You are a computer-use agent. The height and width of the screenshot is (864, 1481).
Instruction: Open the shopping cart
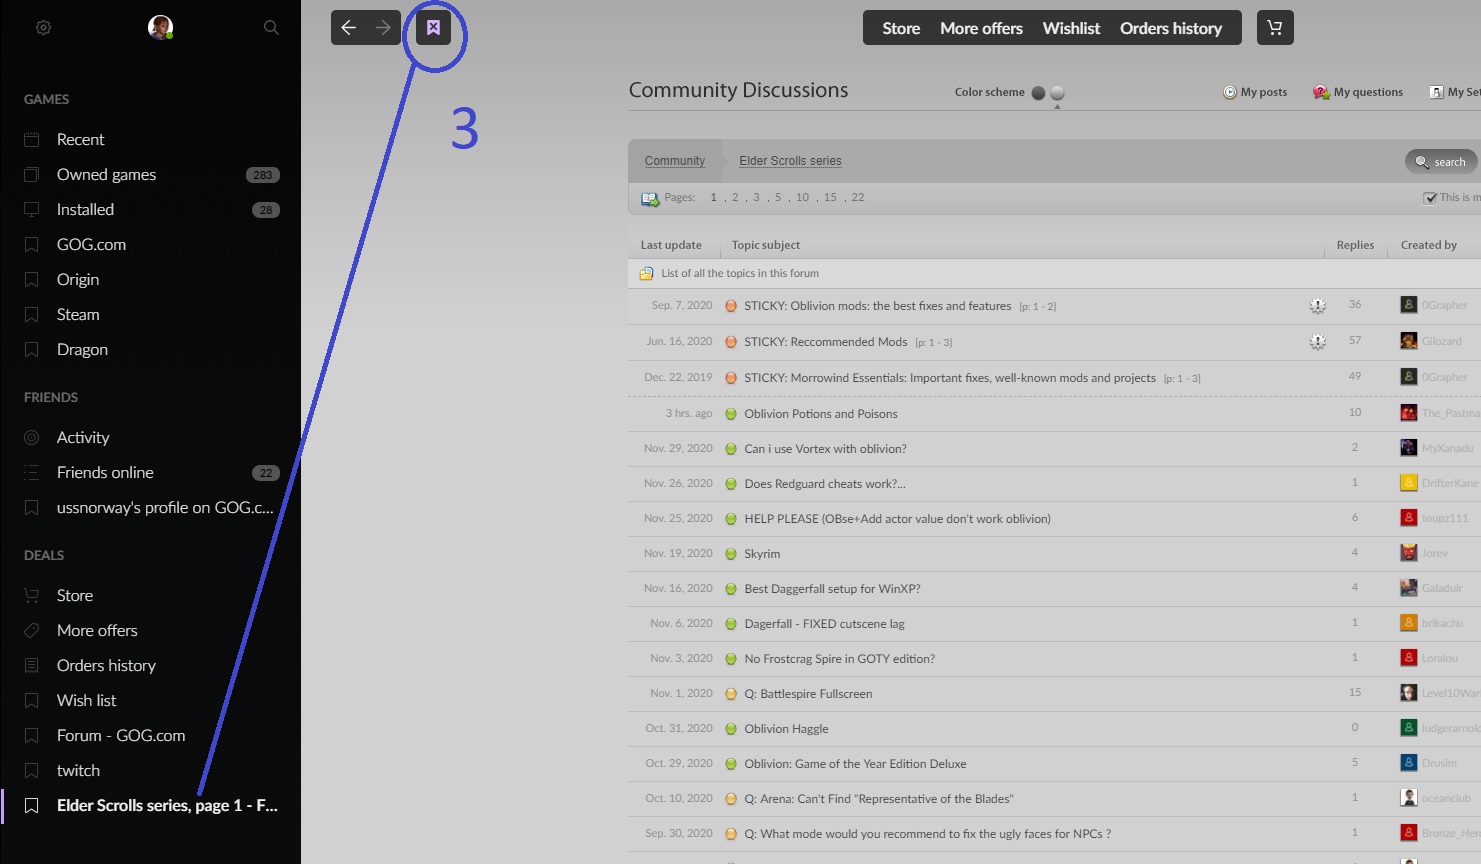point(1274,28)
